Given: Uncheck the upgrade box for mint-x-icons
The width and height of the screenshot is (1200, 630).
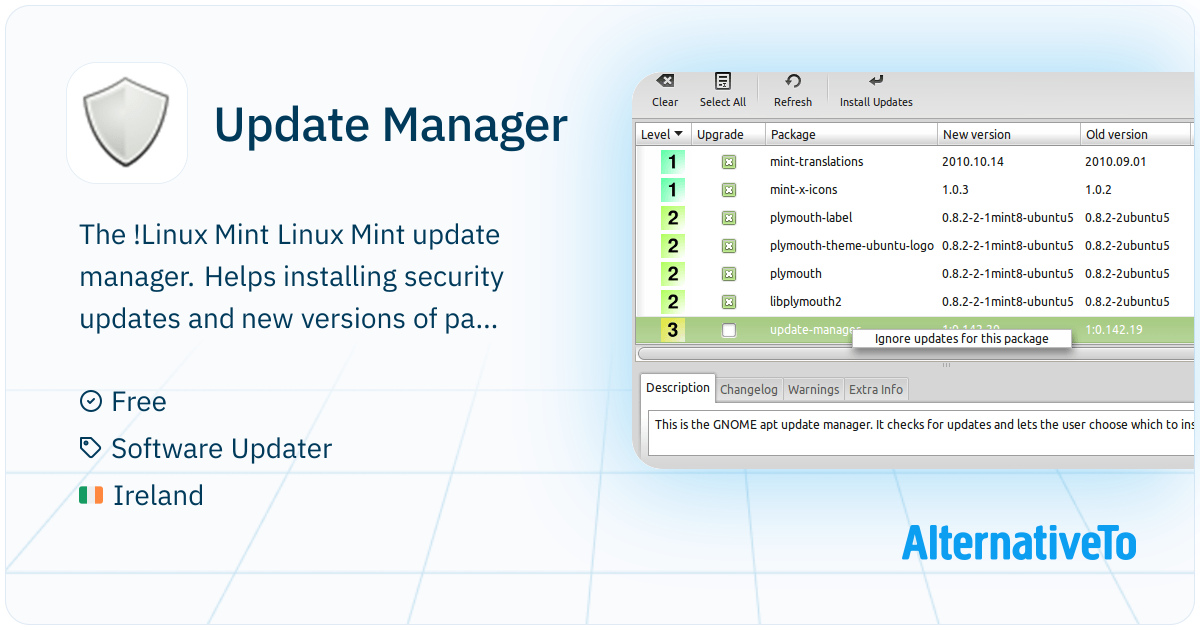Looking at the screenshot, I should tap(729, 190).
